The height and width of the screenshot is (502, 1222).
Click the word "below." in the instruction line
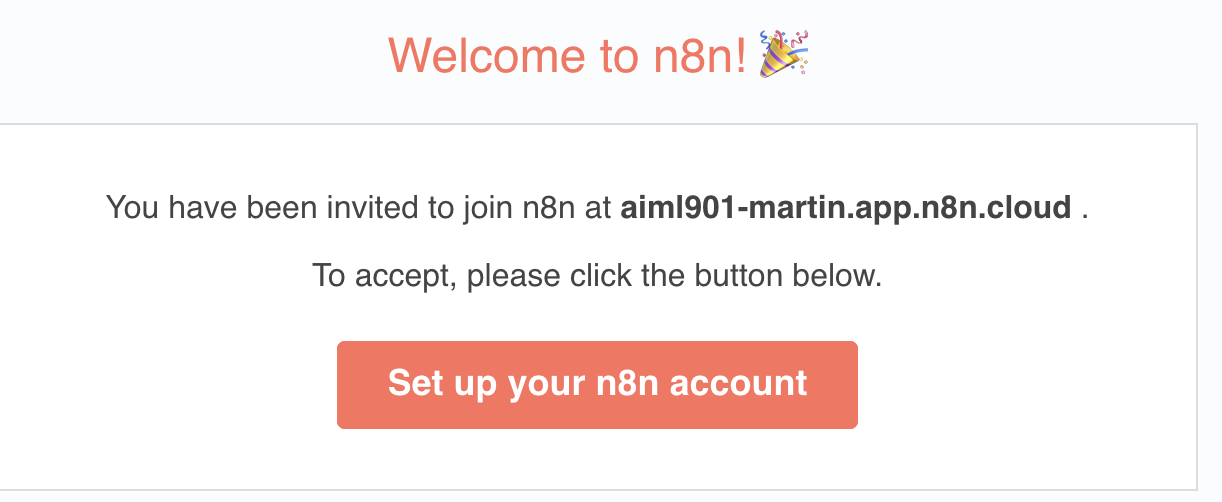(836, 275)
